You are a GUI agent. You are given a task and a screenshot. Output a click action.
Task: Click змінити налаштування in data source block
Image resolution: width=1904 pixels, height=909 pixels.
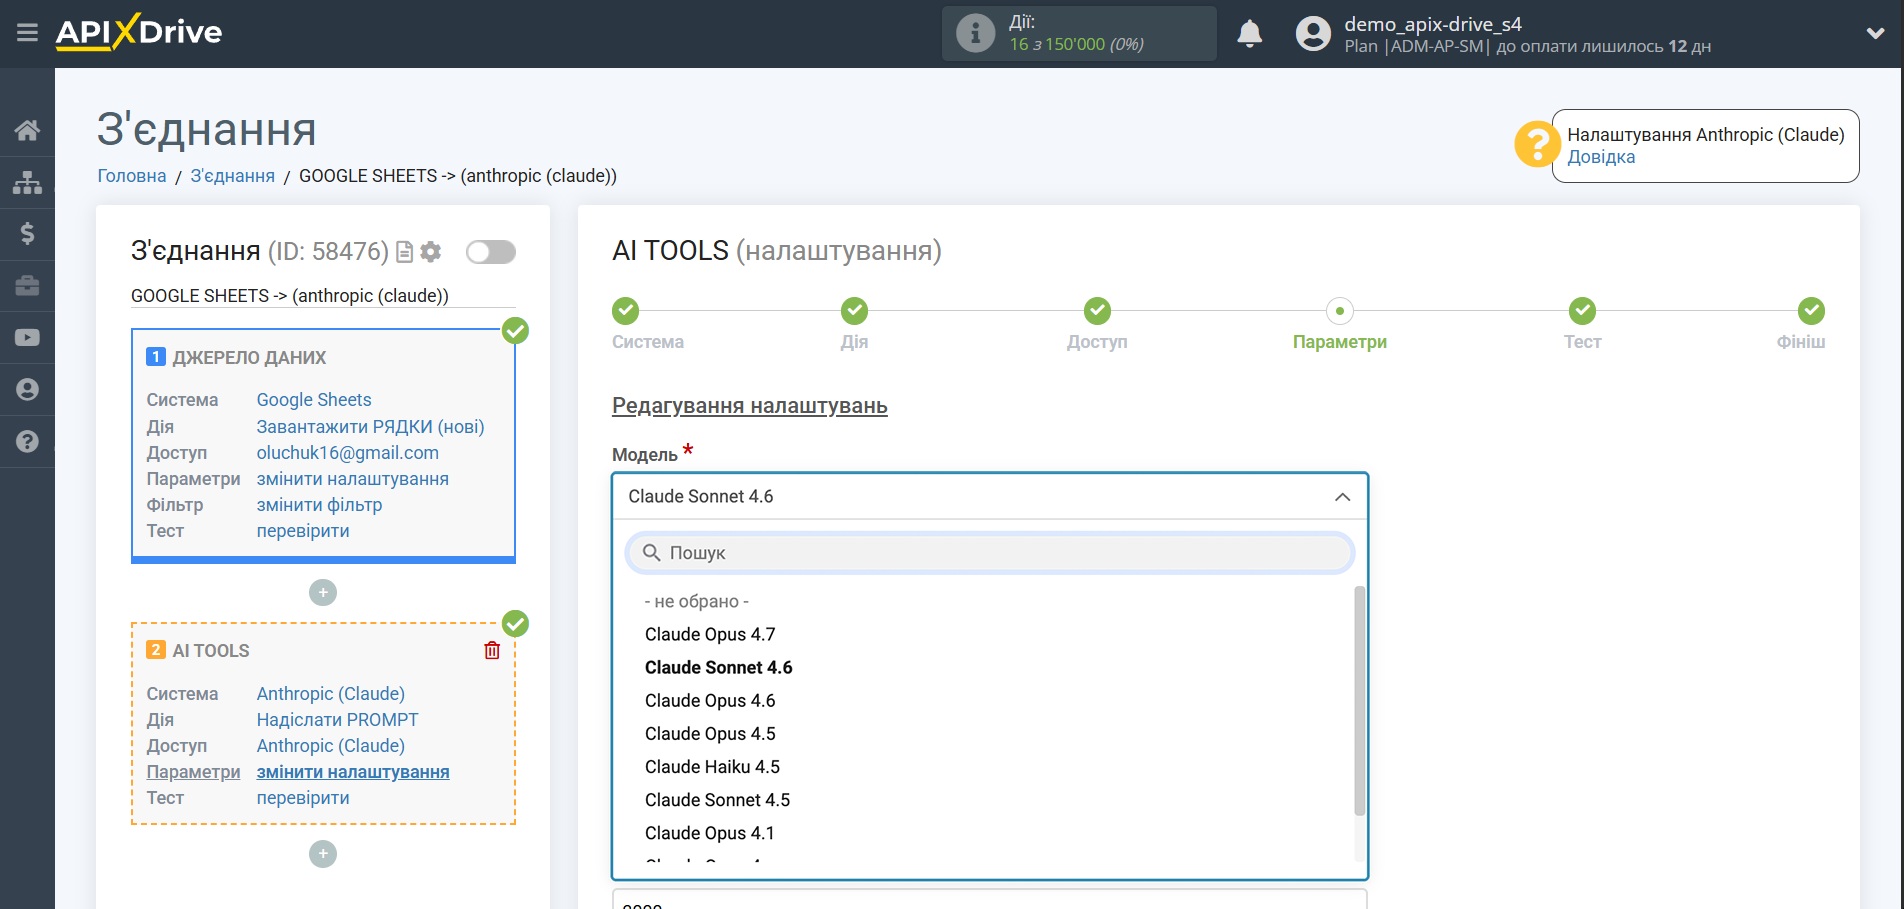pyautogui.click(x=352, y=479)
